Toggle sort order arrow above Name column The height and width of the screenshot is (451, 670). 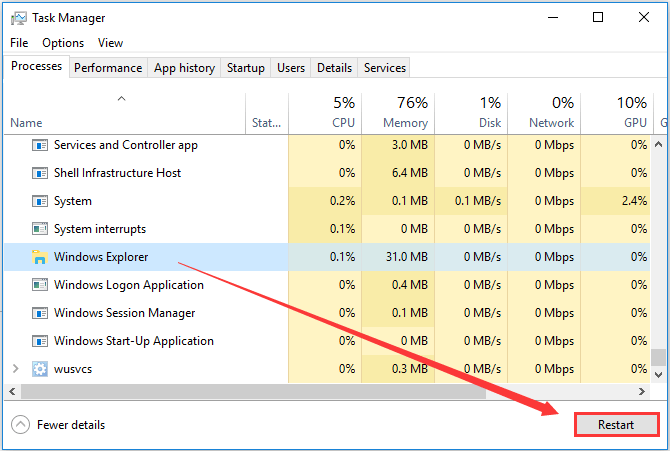121,99
